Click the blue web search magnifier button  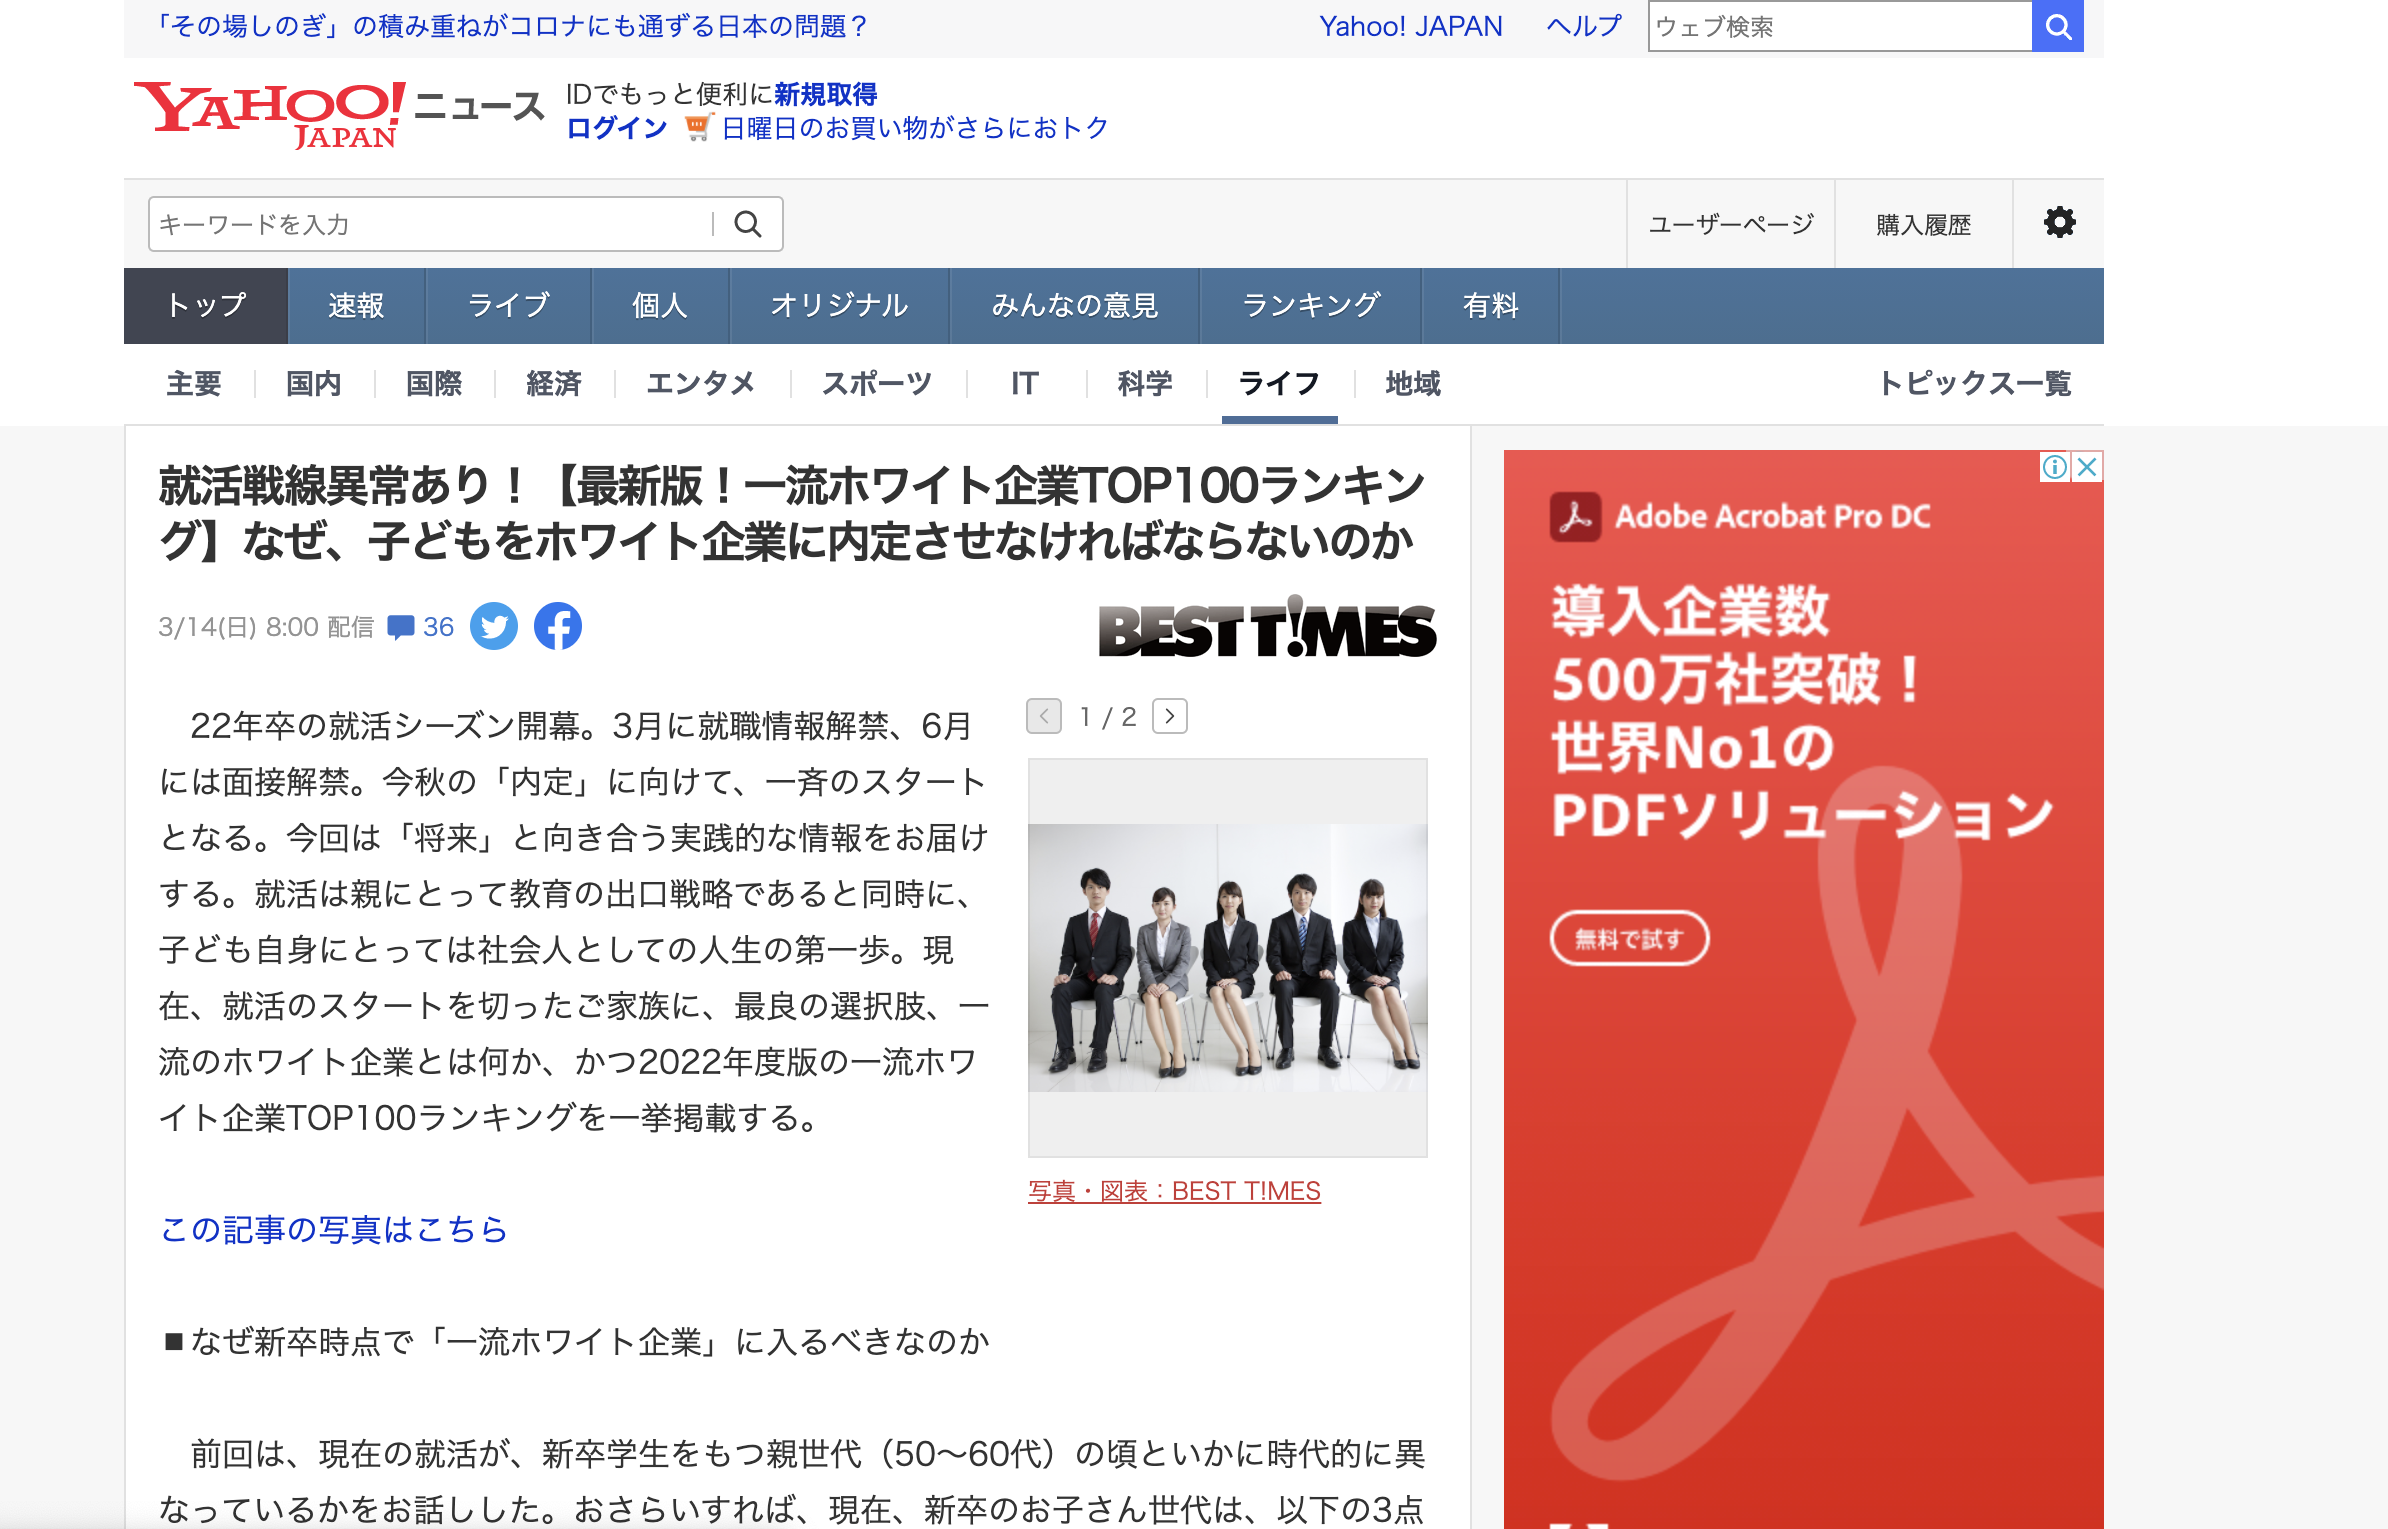coord(2057,26)
